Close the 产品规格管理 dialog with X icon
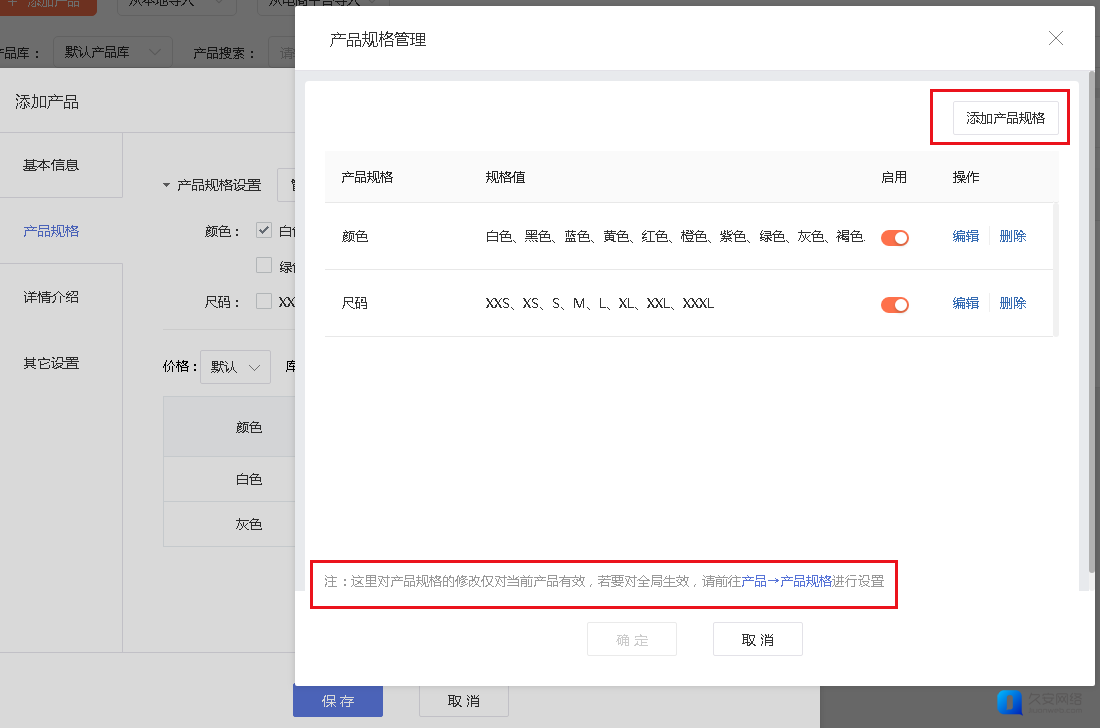Viewport: 1100px width, 728px height. pyautogui.click(x=1055, y=39)
